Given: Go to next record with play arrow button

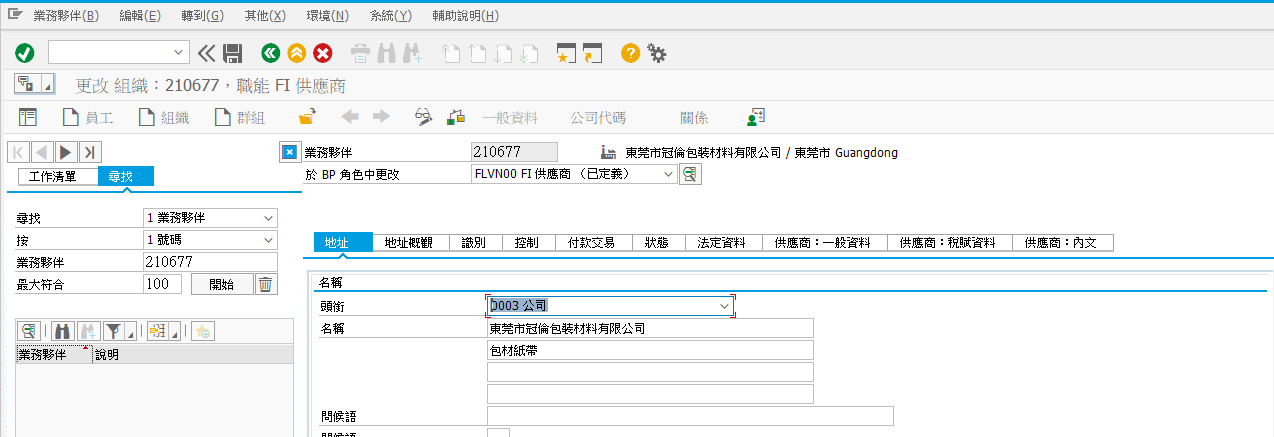Looking at the screenshot, I should point(65,152).
